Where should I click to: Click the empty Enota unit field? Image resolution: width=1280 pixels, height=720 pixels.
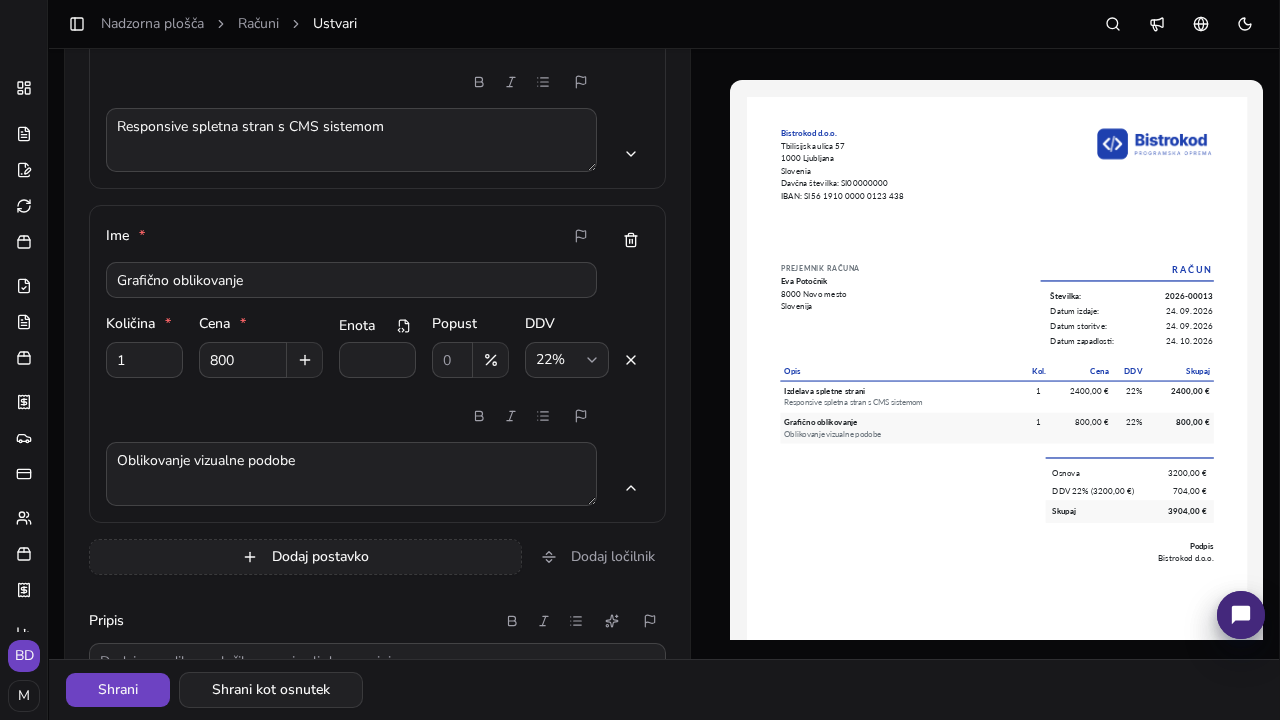377,360
